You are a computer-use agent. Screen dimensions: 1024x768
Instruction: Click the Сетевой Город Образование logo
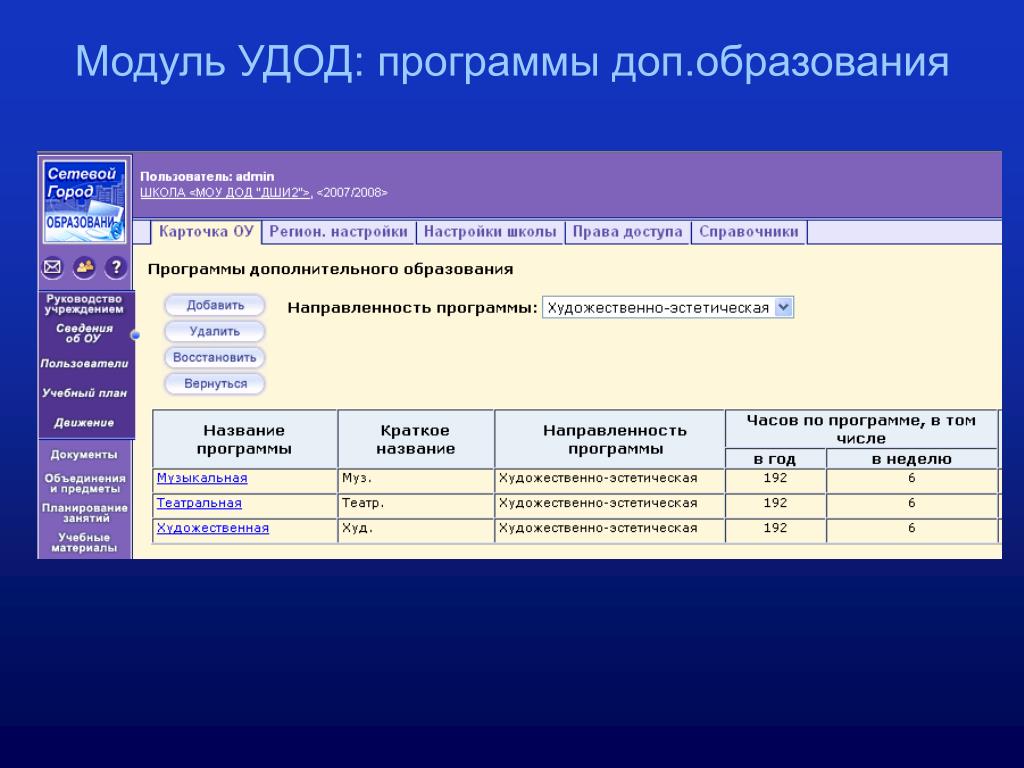(x=84, y=202)
